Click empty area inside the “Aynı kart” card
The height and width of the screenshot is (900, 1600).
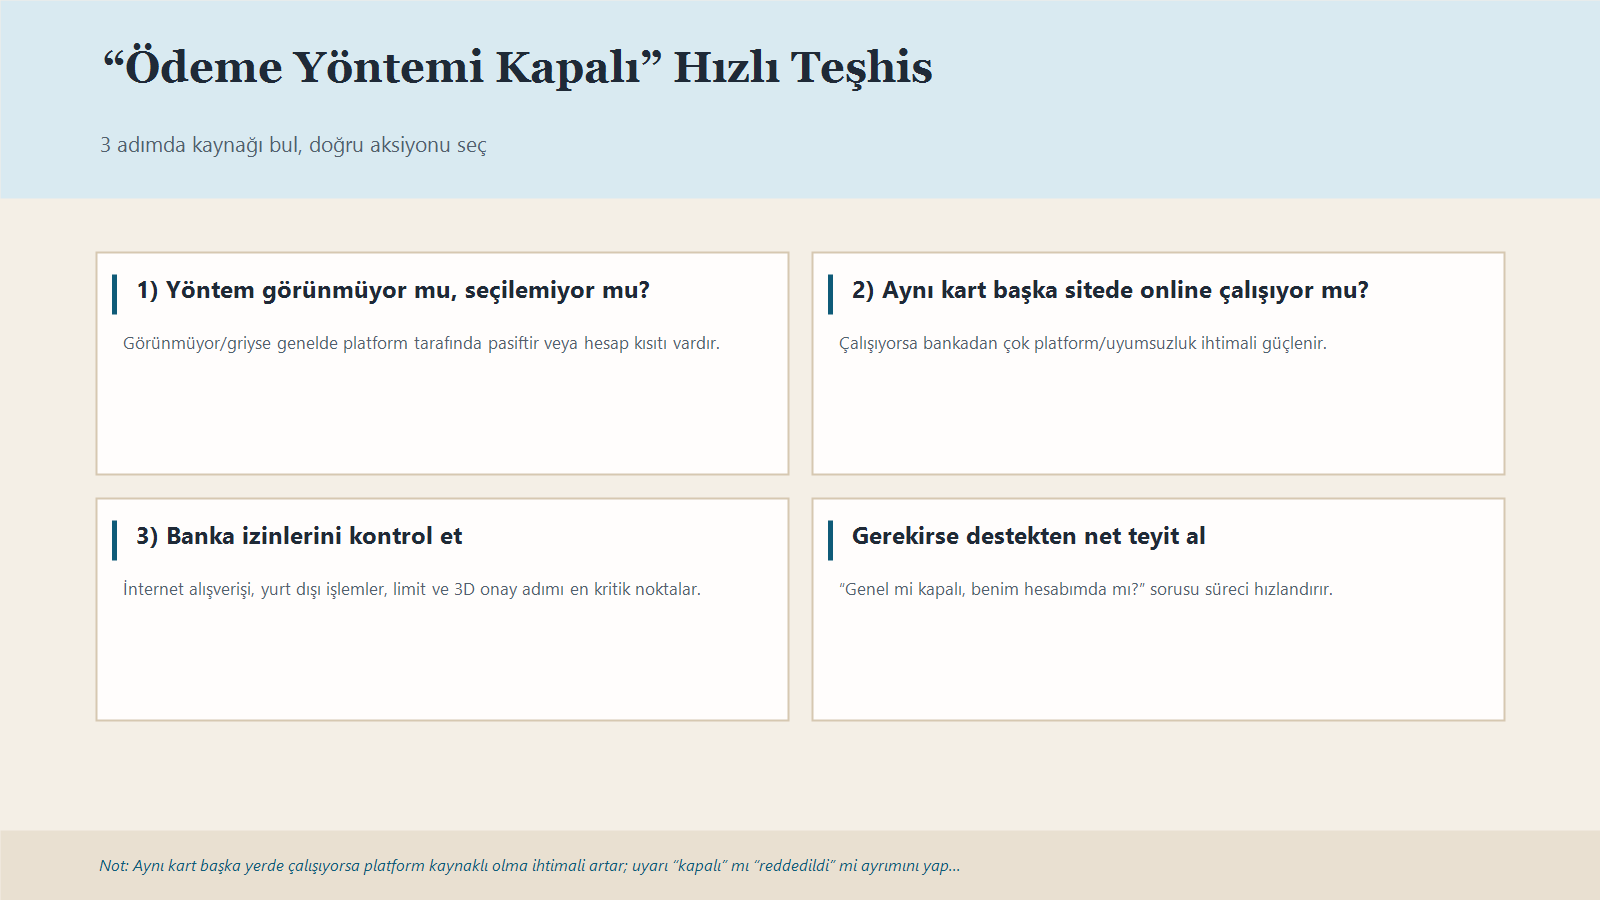(1158, 420)
